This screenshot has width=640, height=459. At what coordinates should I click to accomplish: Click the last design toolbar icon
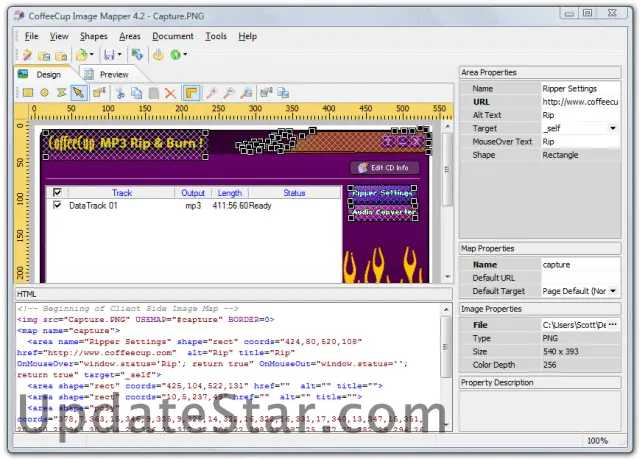(x=283, y=93)
